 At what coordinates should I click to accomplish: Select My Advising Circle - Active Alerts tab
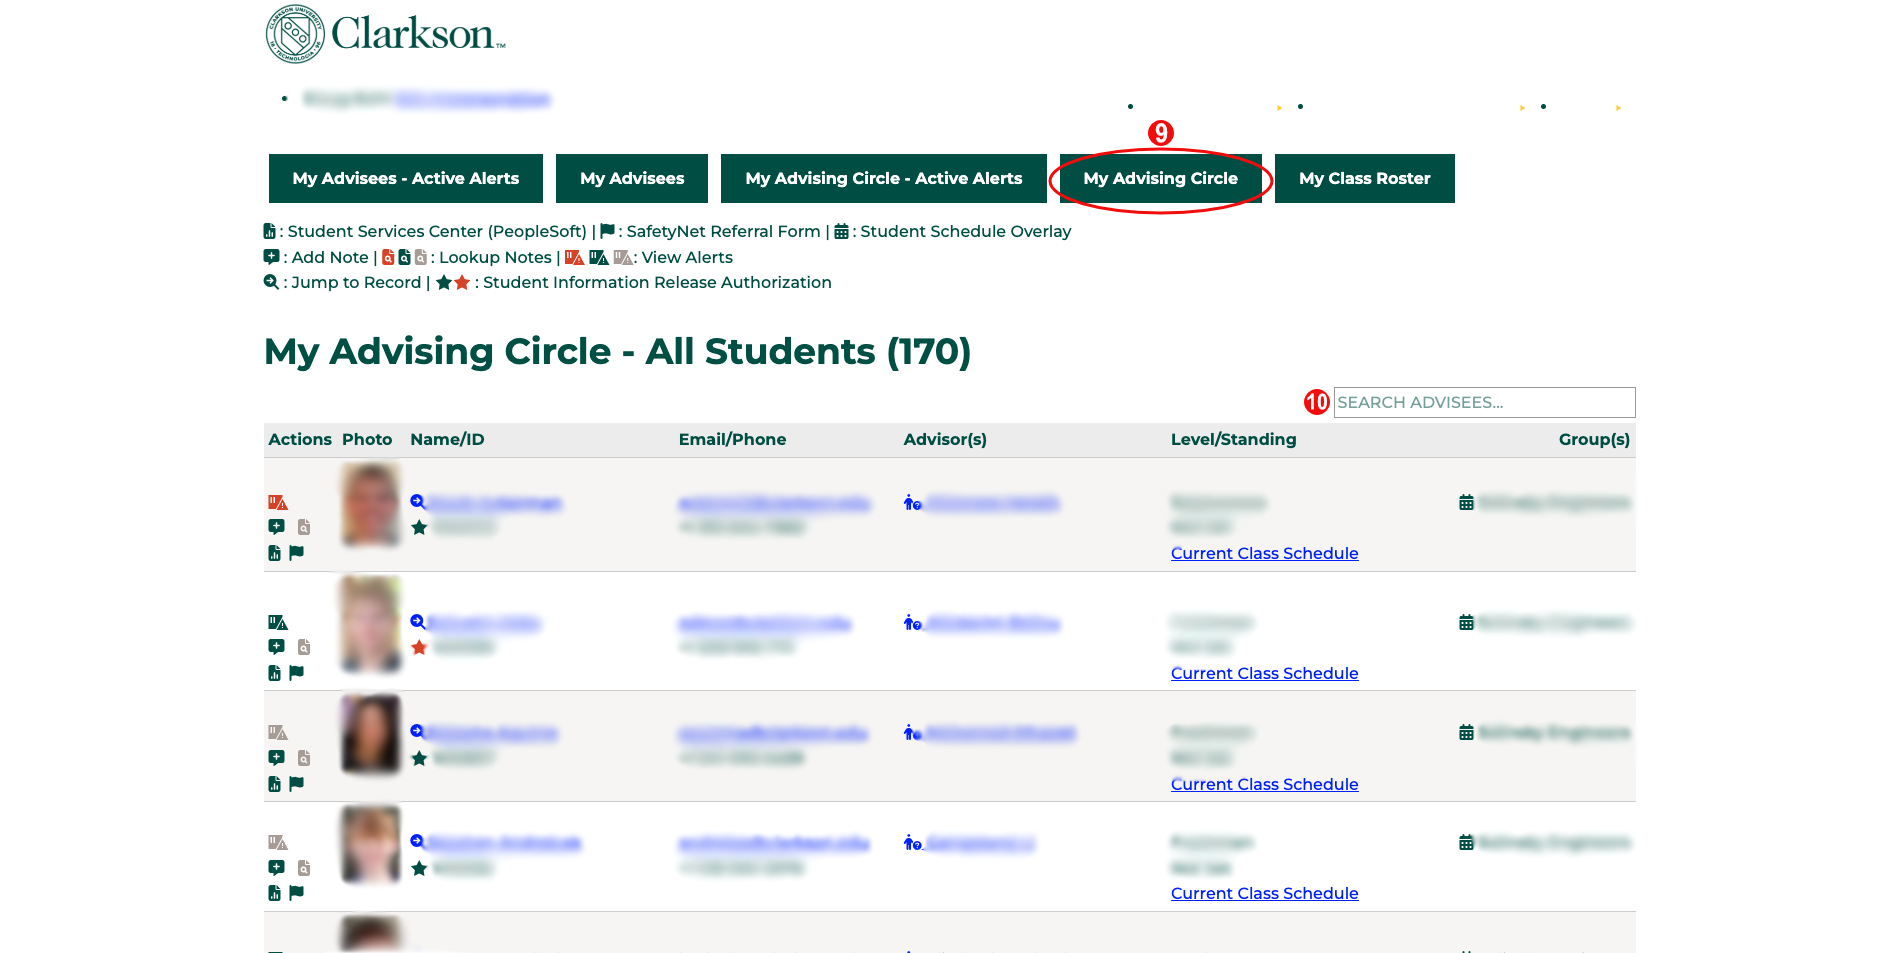(x=883, y=178)
